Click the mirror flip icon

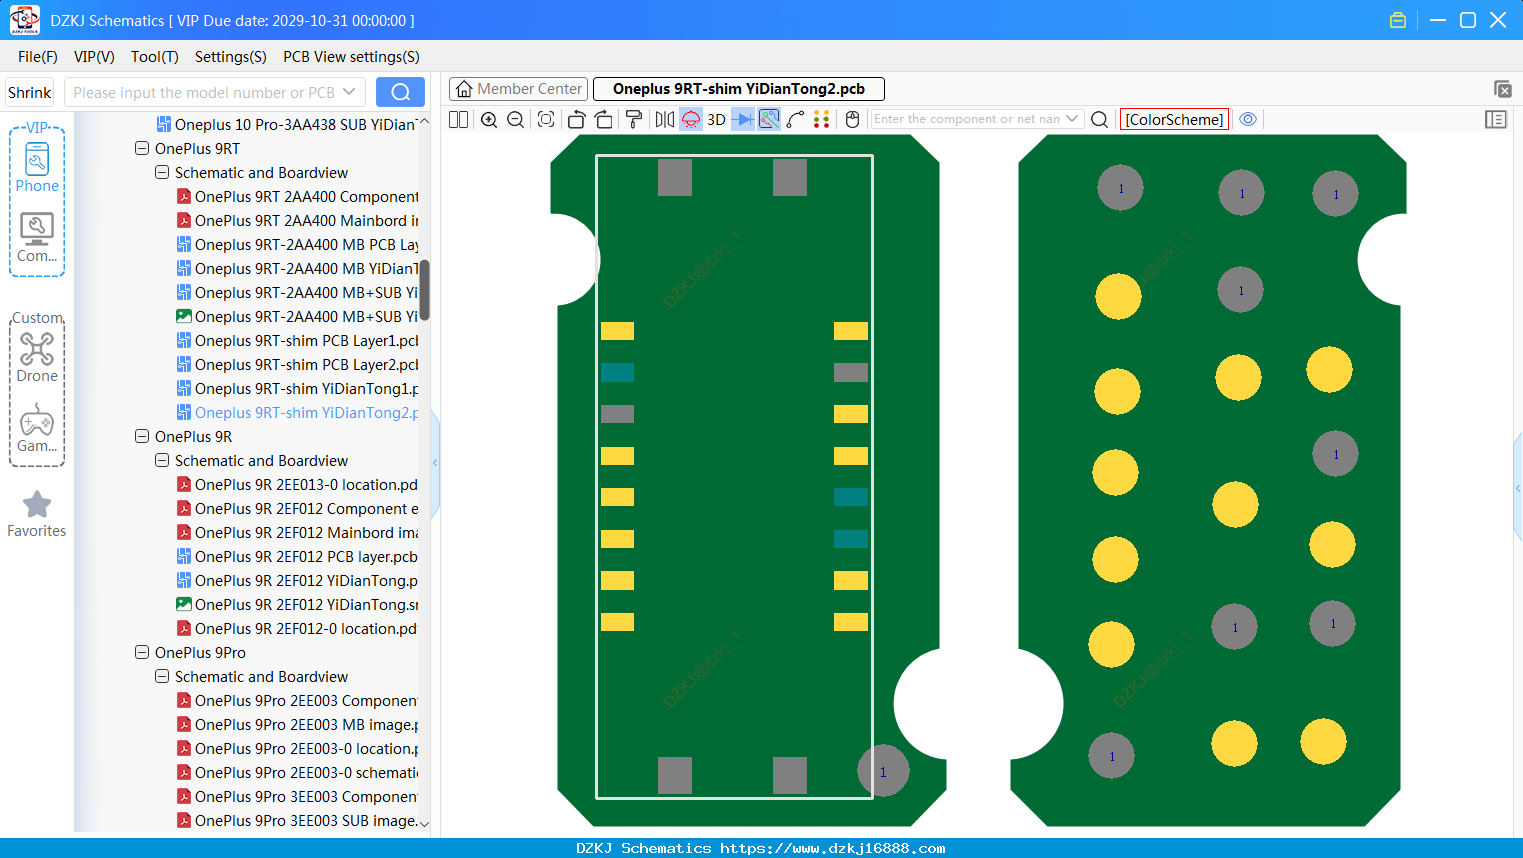tap(665, 120)
